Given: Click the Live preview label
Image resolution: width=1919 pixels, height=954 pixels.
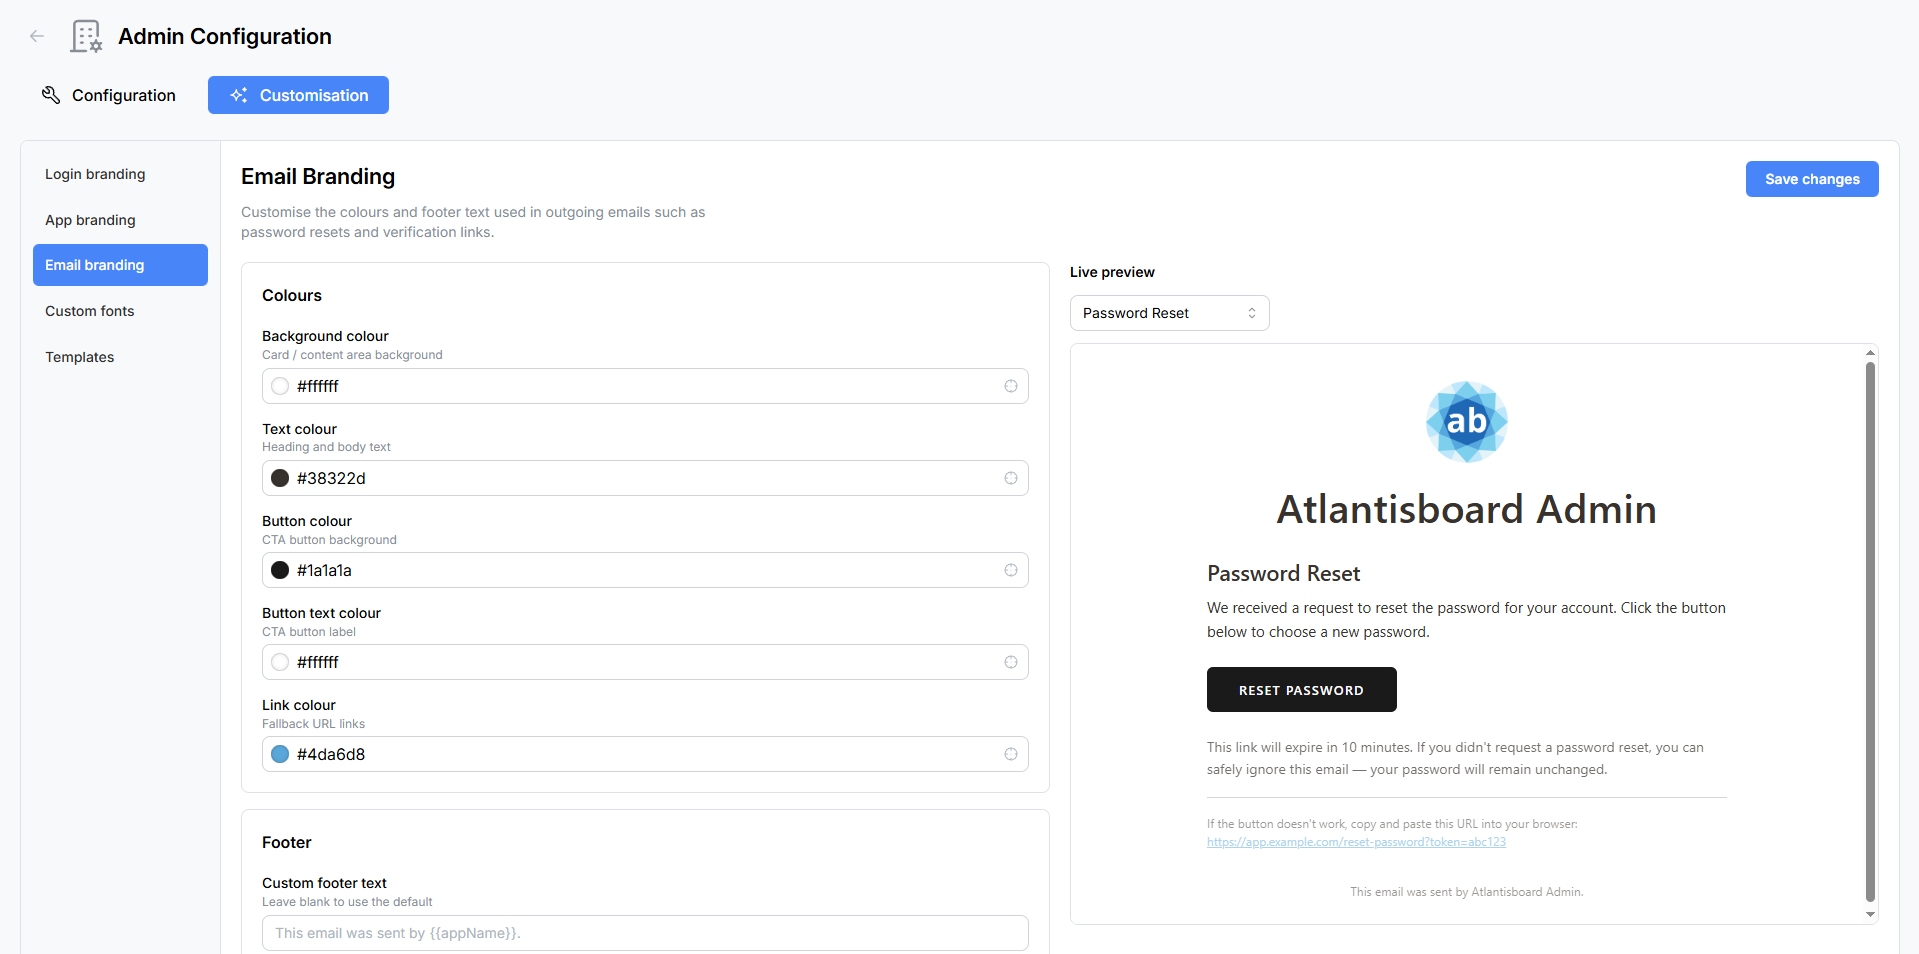Looking at the screenshot, I should pos(1112,272).
